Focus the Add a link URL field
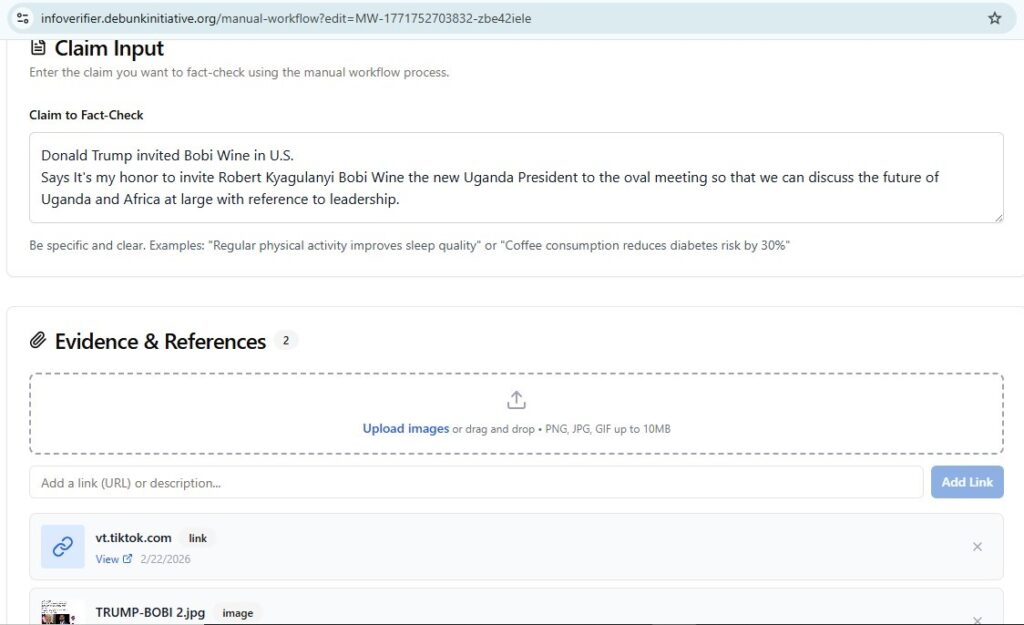 pos(476,483)
